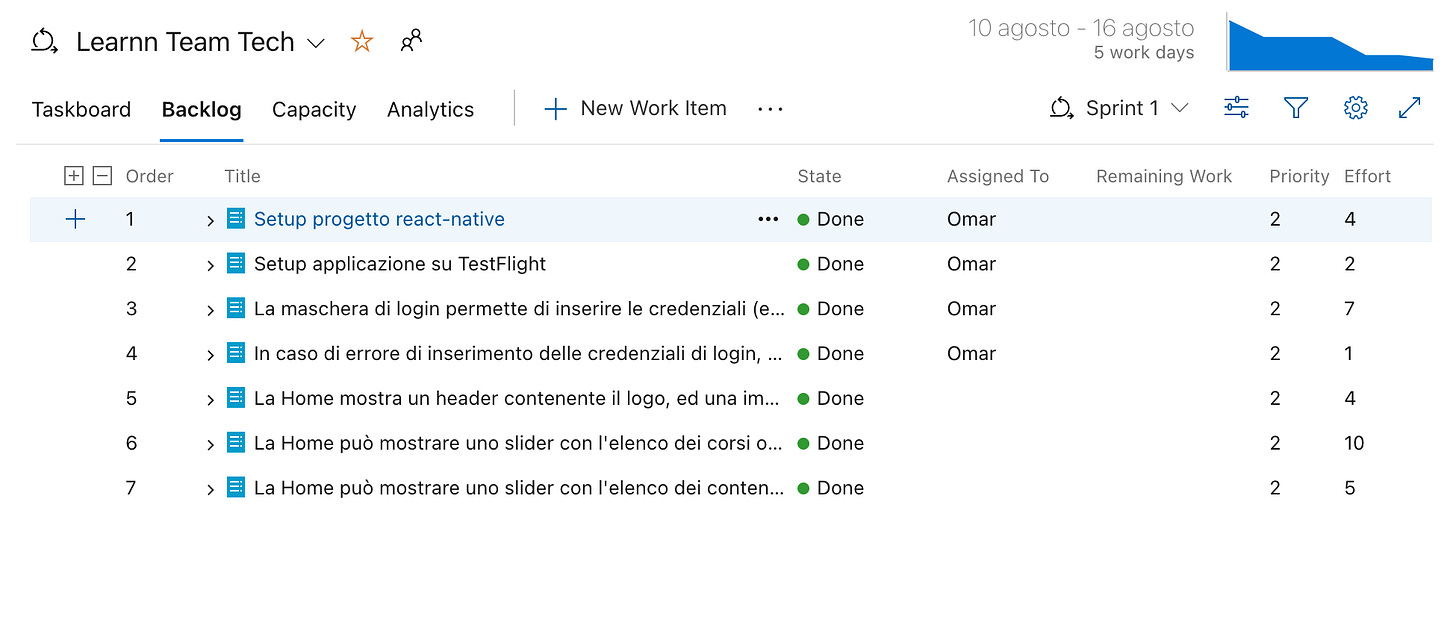The image size is (1456, 629).
Task: Expand the slider elenco dei corsi row
Action: click(210, 444)
